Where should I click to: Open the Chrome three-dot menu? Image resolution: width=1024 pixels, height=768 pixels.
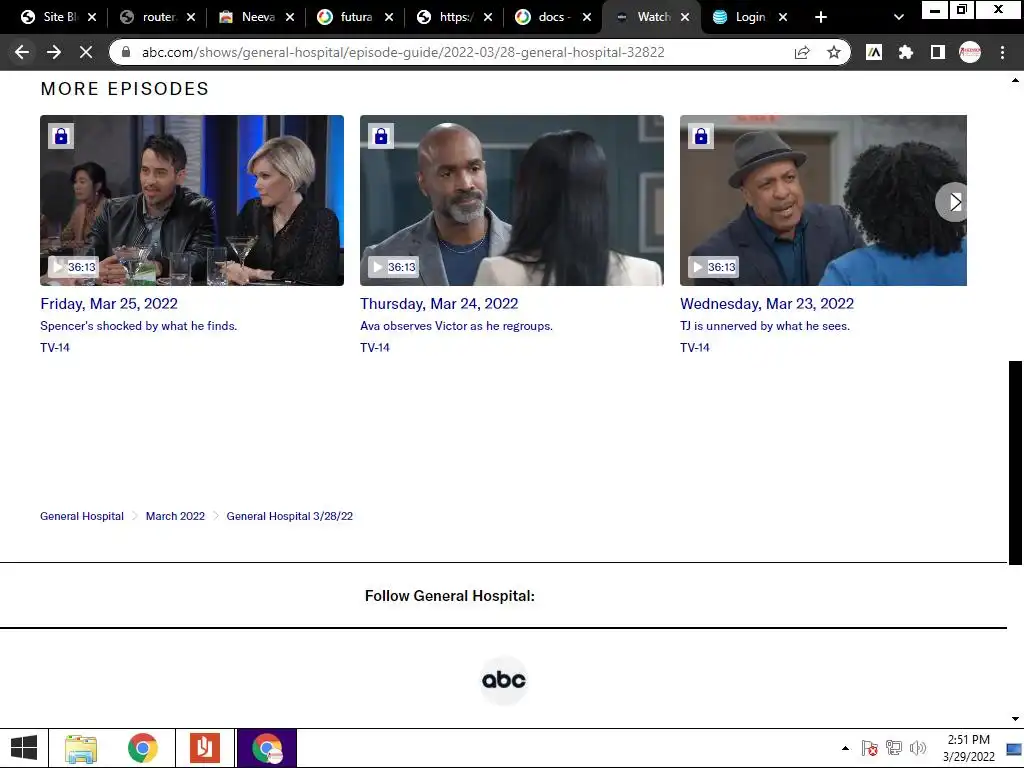click(1002, 52)
